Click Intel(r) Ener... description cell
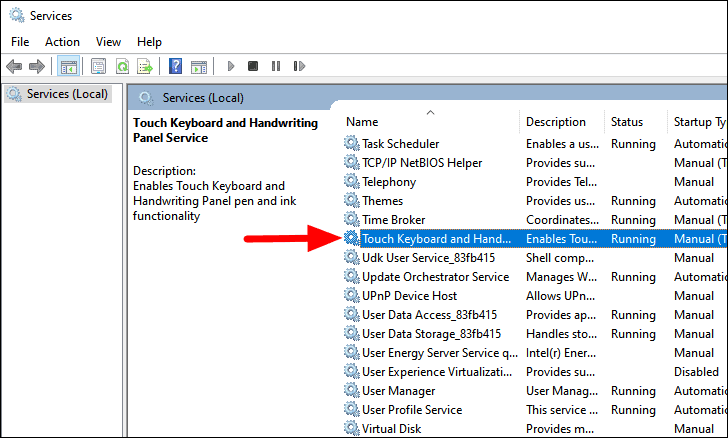Screen dimensions: 728x438 [560, 353]
